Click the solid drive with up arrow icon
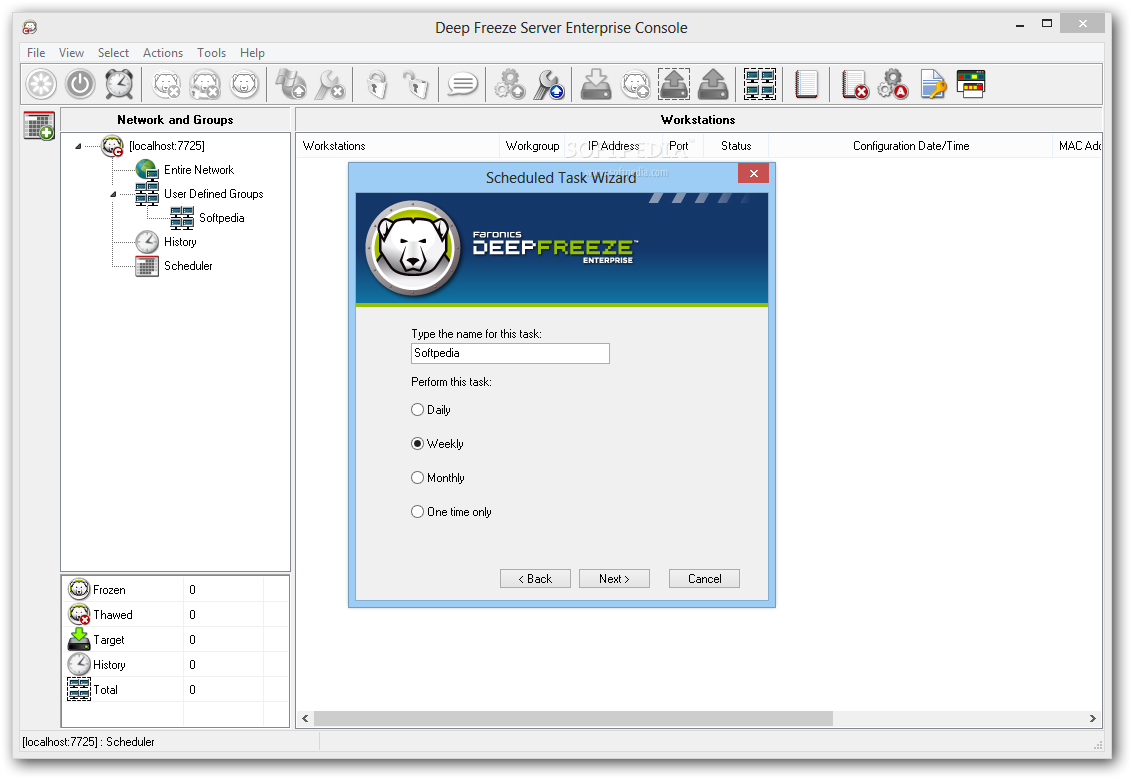Image resolution: width=1132 pixels, height=779 pixels. [713, 84]
